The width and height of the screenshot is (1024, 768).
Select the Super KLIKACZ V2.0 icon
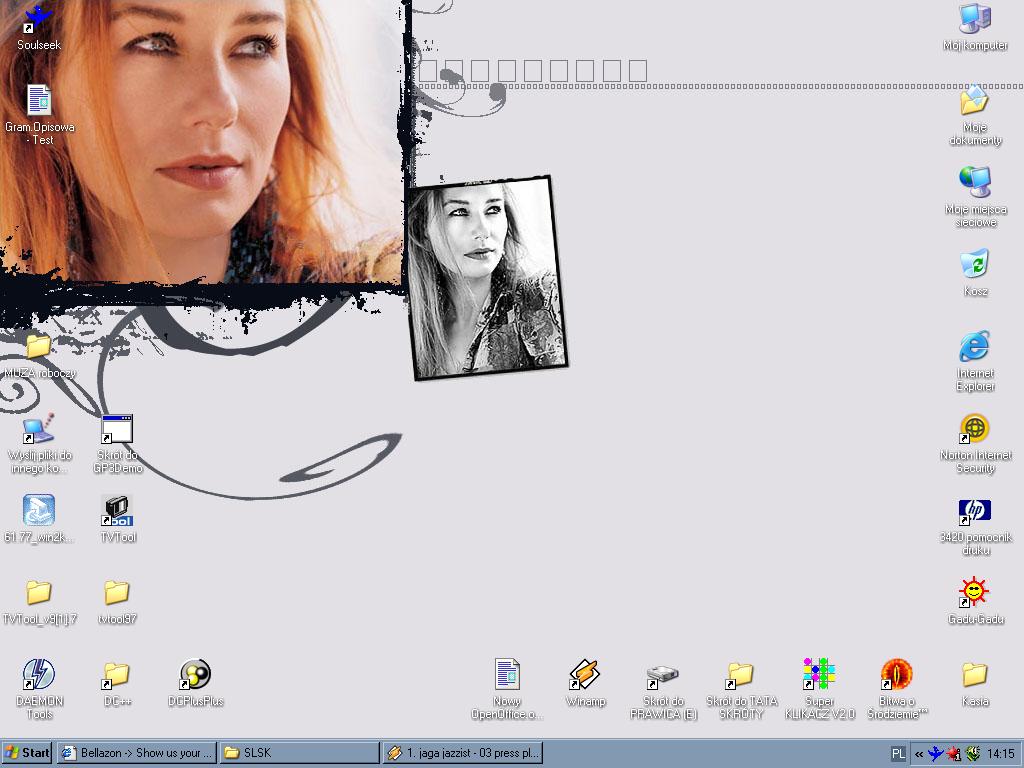coord(819,675)
